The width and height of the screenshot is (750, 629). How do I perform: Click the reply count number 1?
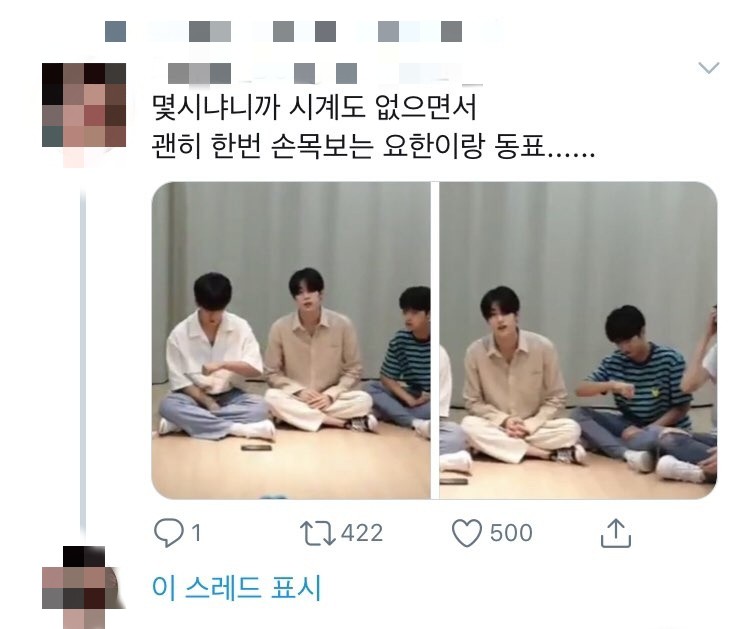(x=196, y=533)
